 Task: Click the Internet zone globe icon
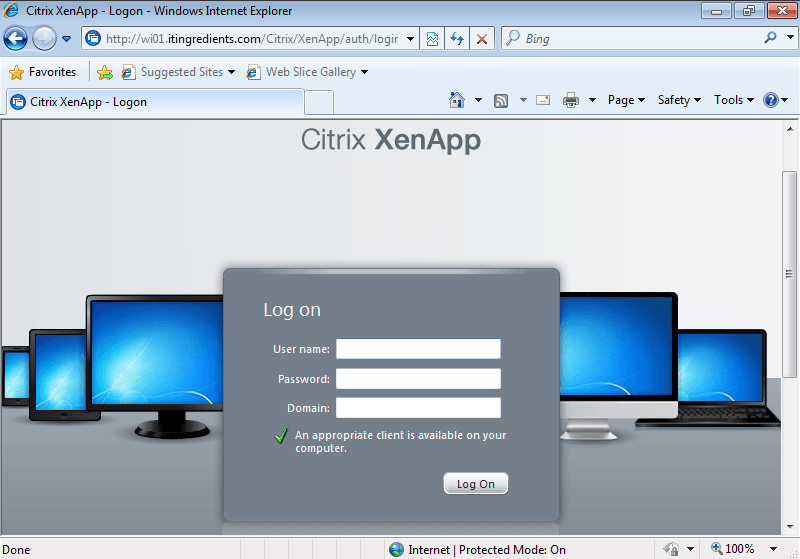coord(396,549)
